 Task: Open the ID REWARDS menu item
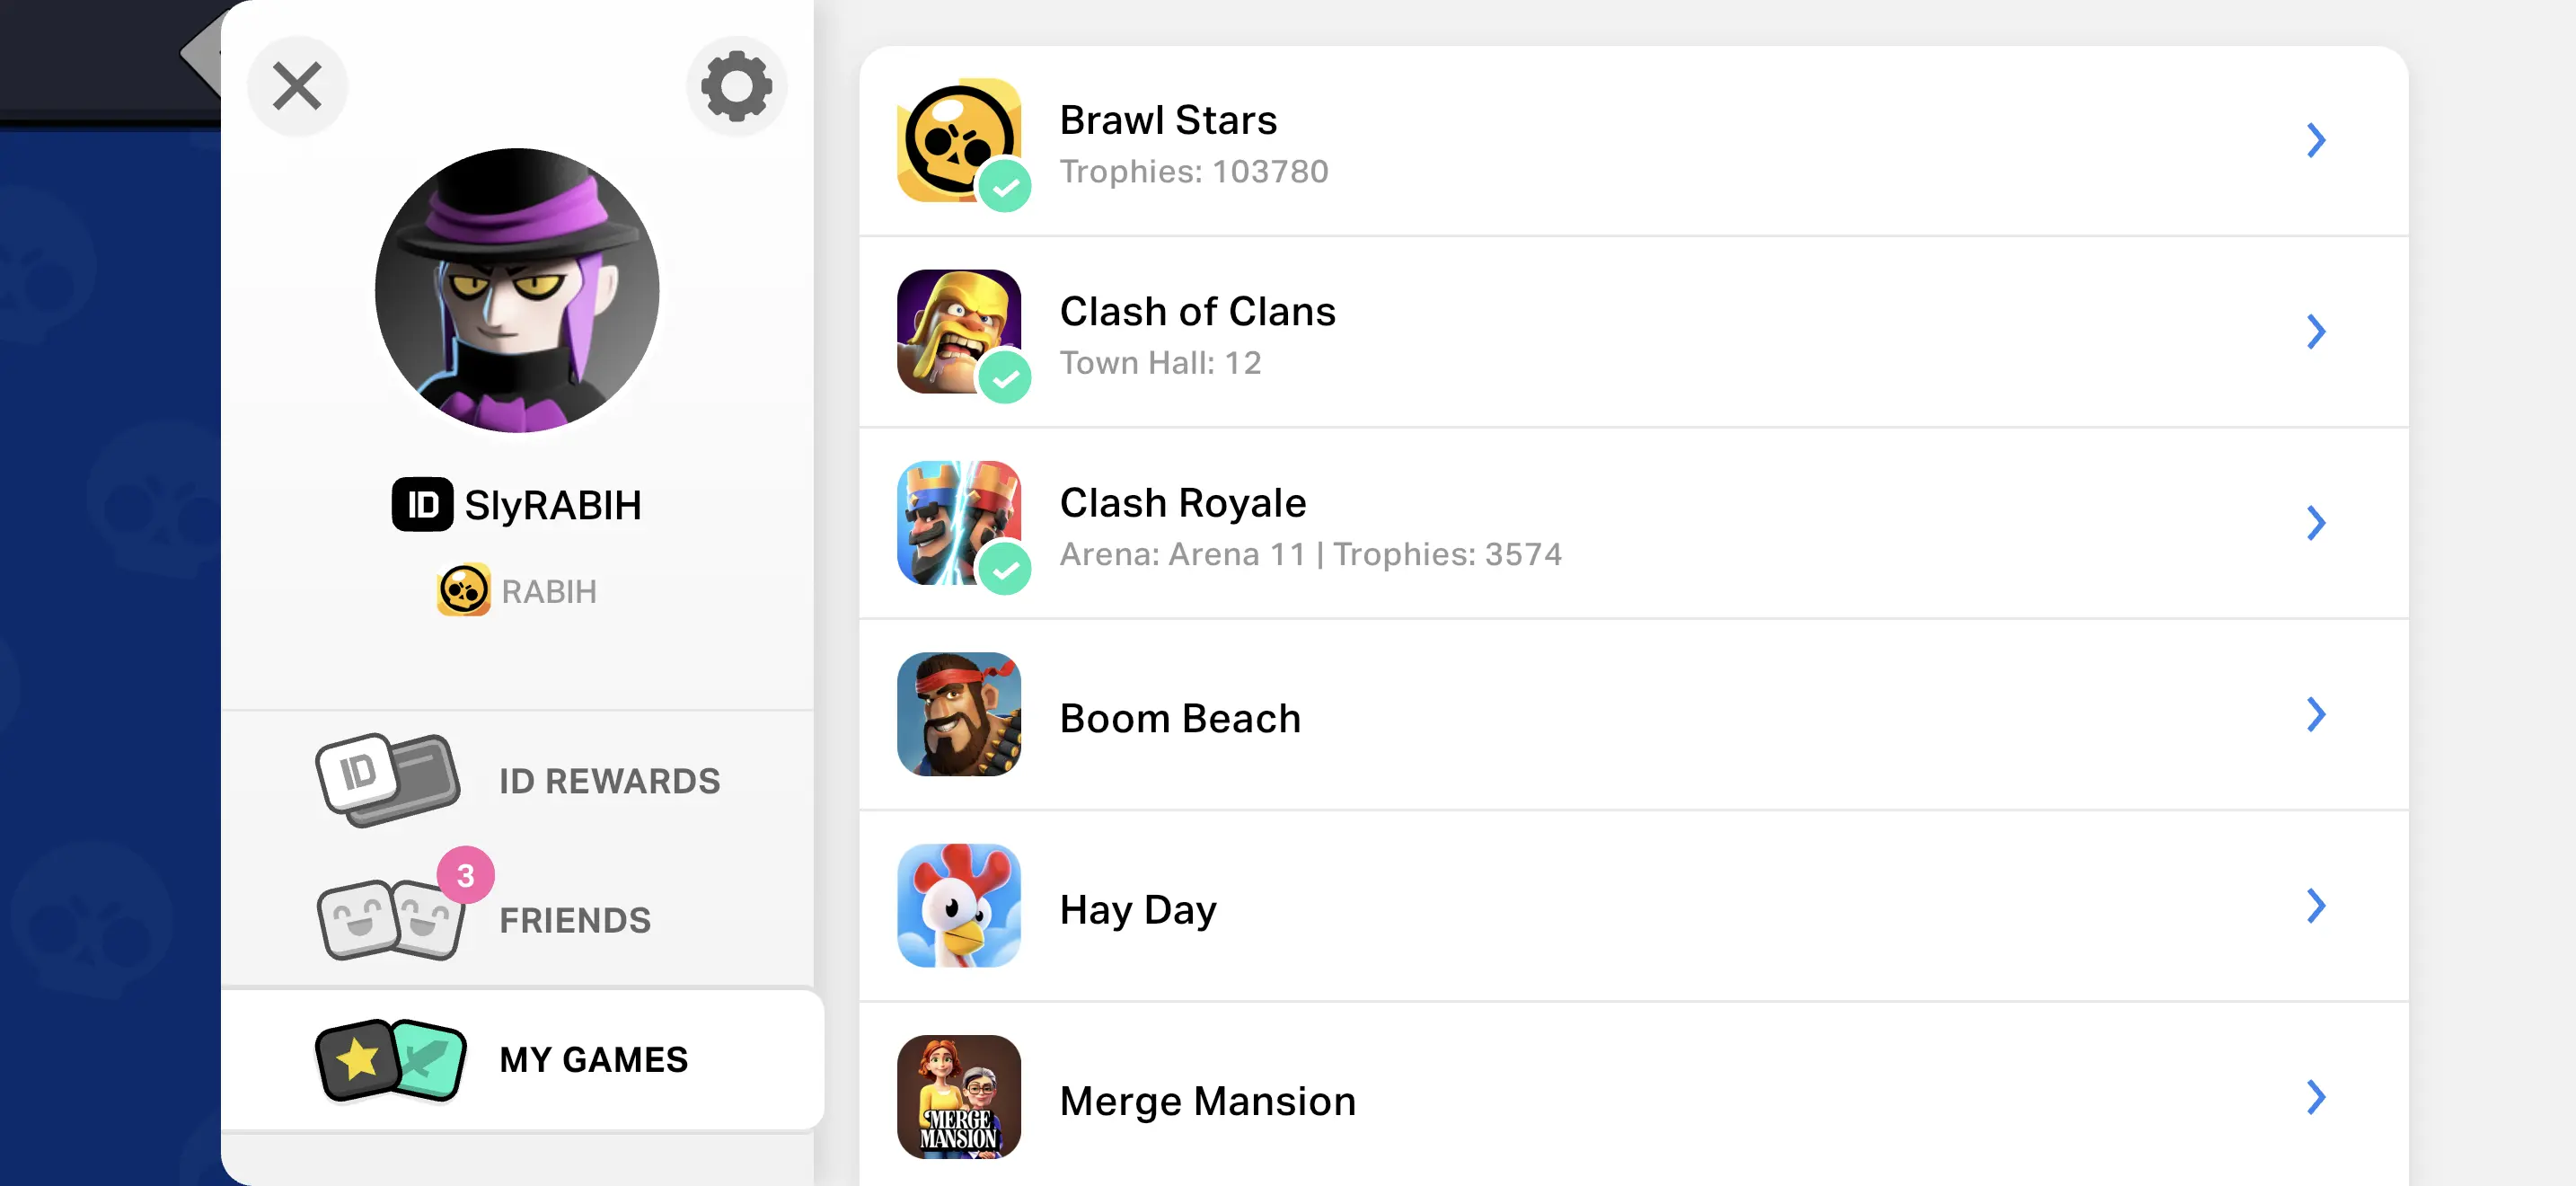point(517,780)
